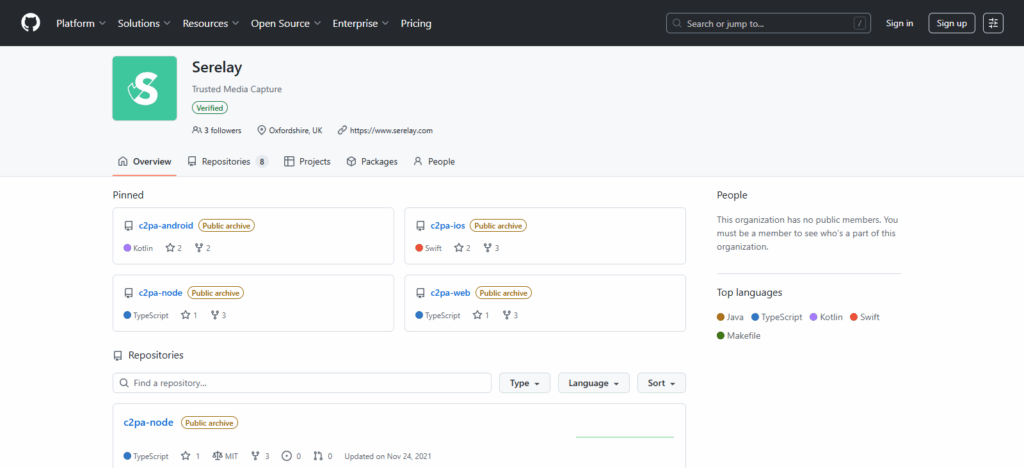Open the Language filter dropdown
The height and width of the screenshot is (468, 1024).
pyautogui.click(x=593, y=383)
